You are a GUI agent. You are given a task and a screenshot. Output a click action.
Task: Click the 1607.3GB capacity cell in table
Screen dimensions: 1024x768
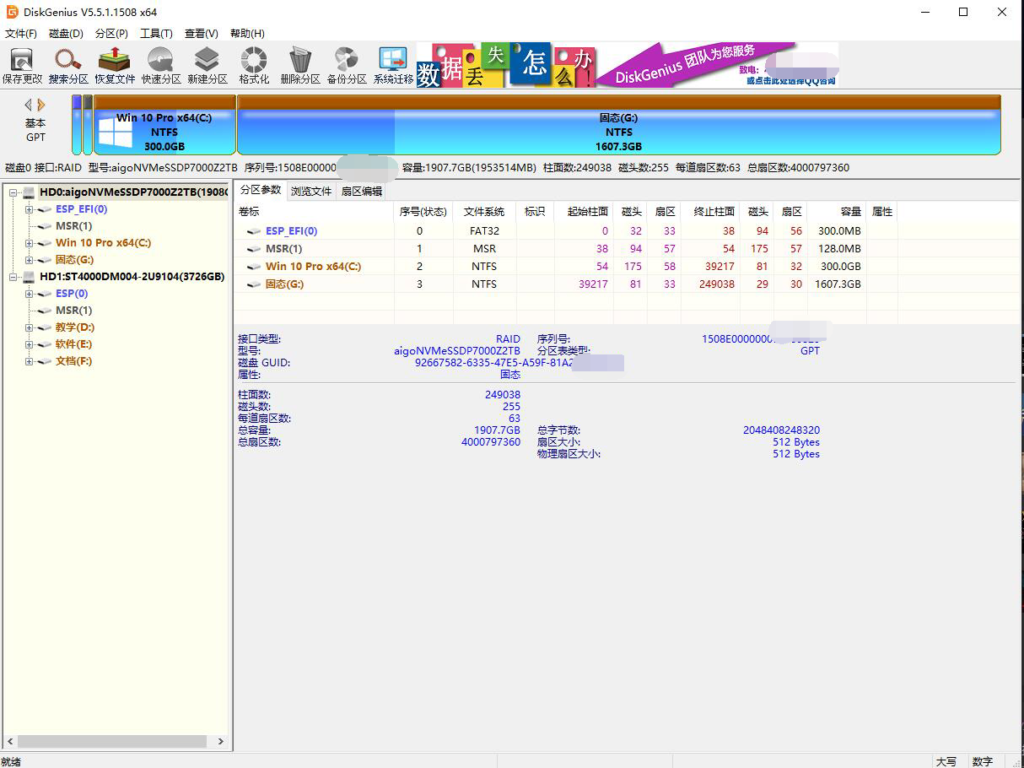[x=837, y=284]
